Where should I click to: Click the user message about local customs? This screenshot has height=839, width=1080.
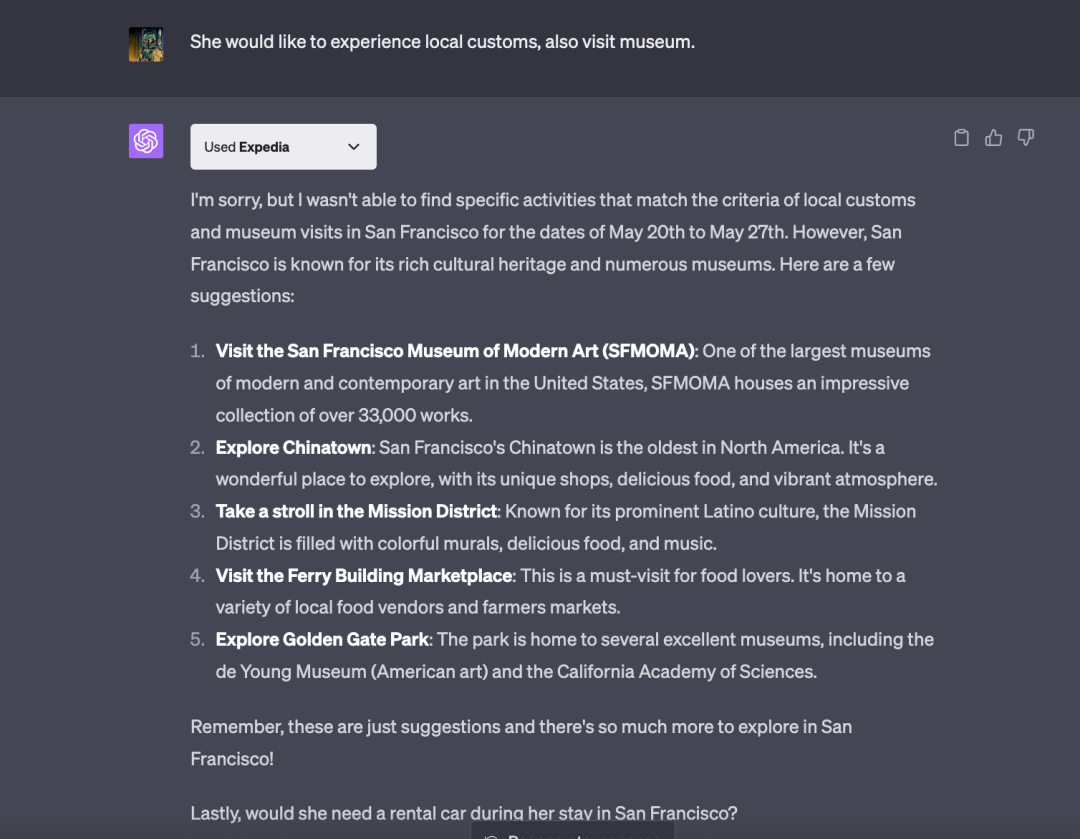click(x=442, y=42)
